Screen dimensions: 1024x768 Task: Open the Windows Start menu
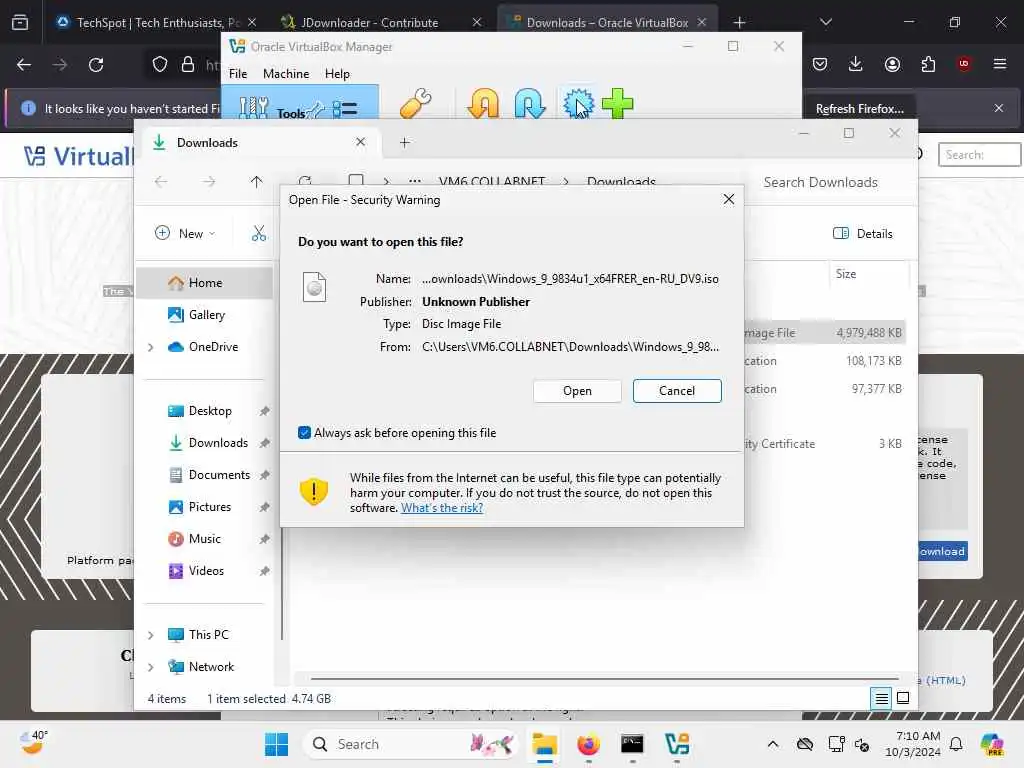[277, 744]
